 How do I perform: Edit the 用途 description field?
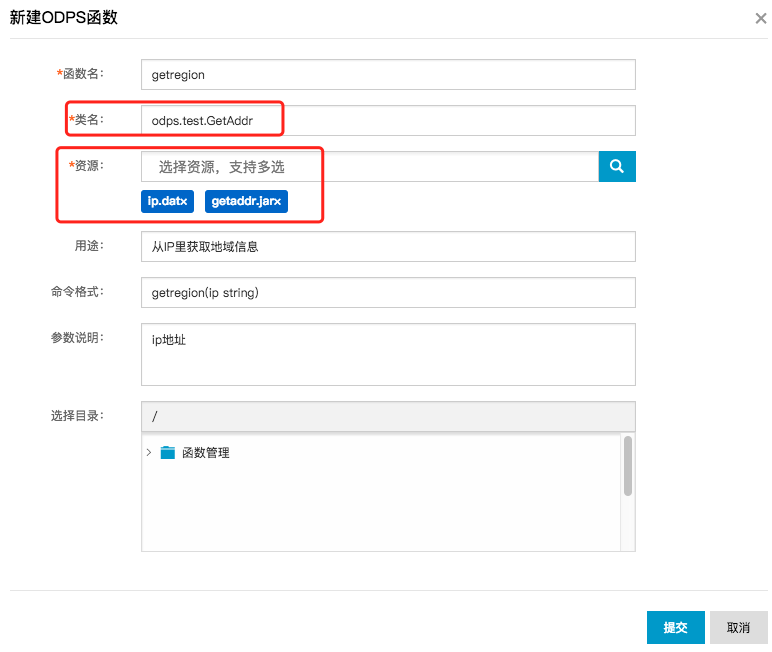click(388, 246)
